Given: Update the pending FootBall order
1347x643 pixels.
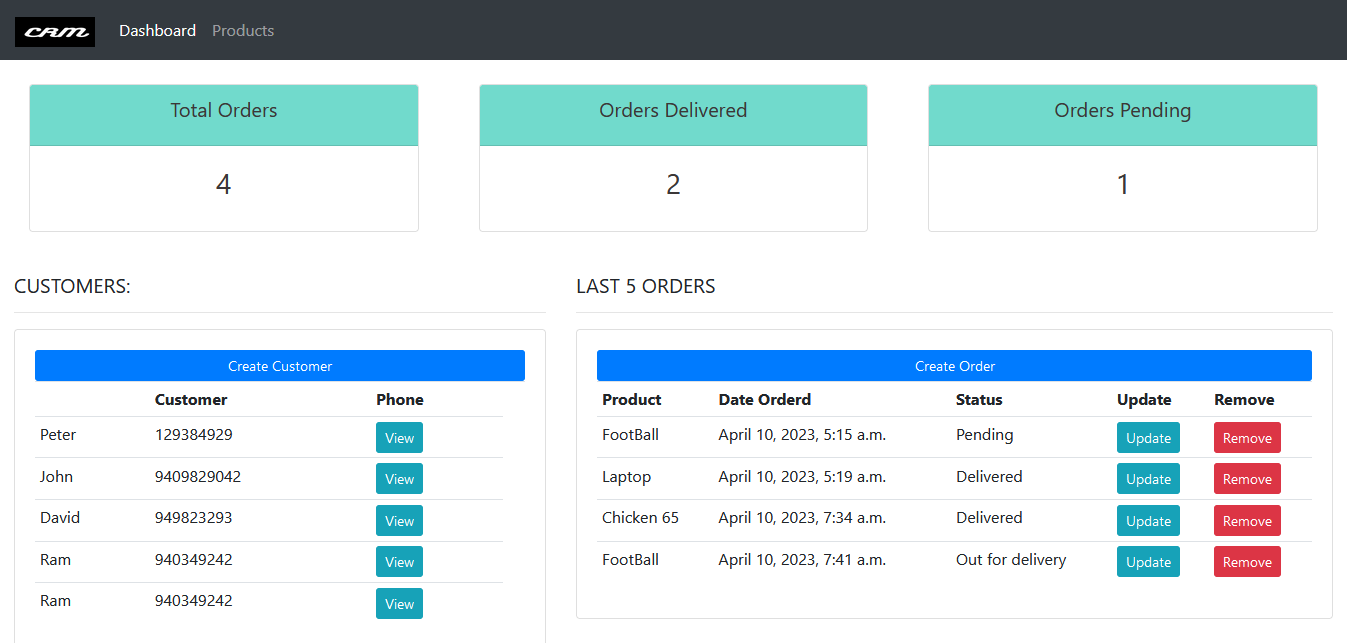Looking at the screenshot, I should (x=1147, y=437).
